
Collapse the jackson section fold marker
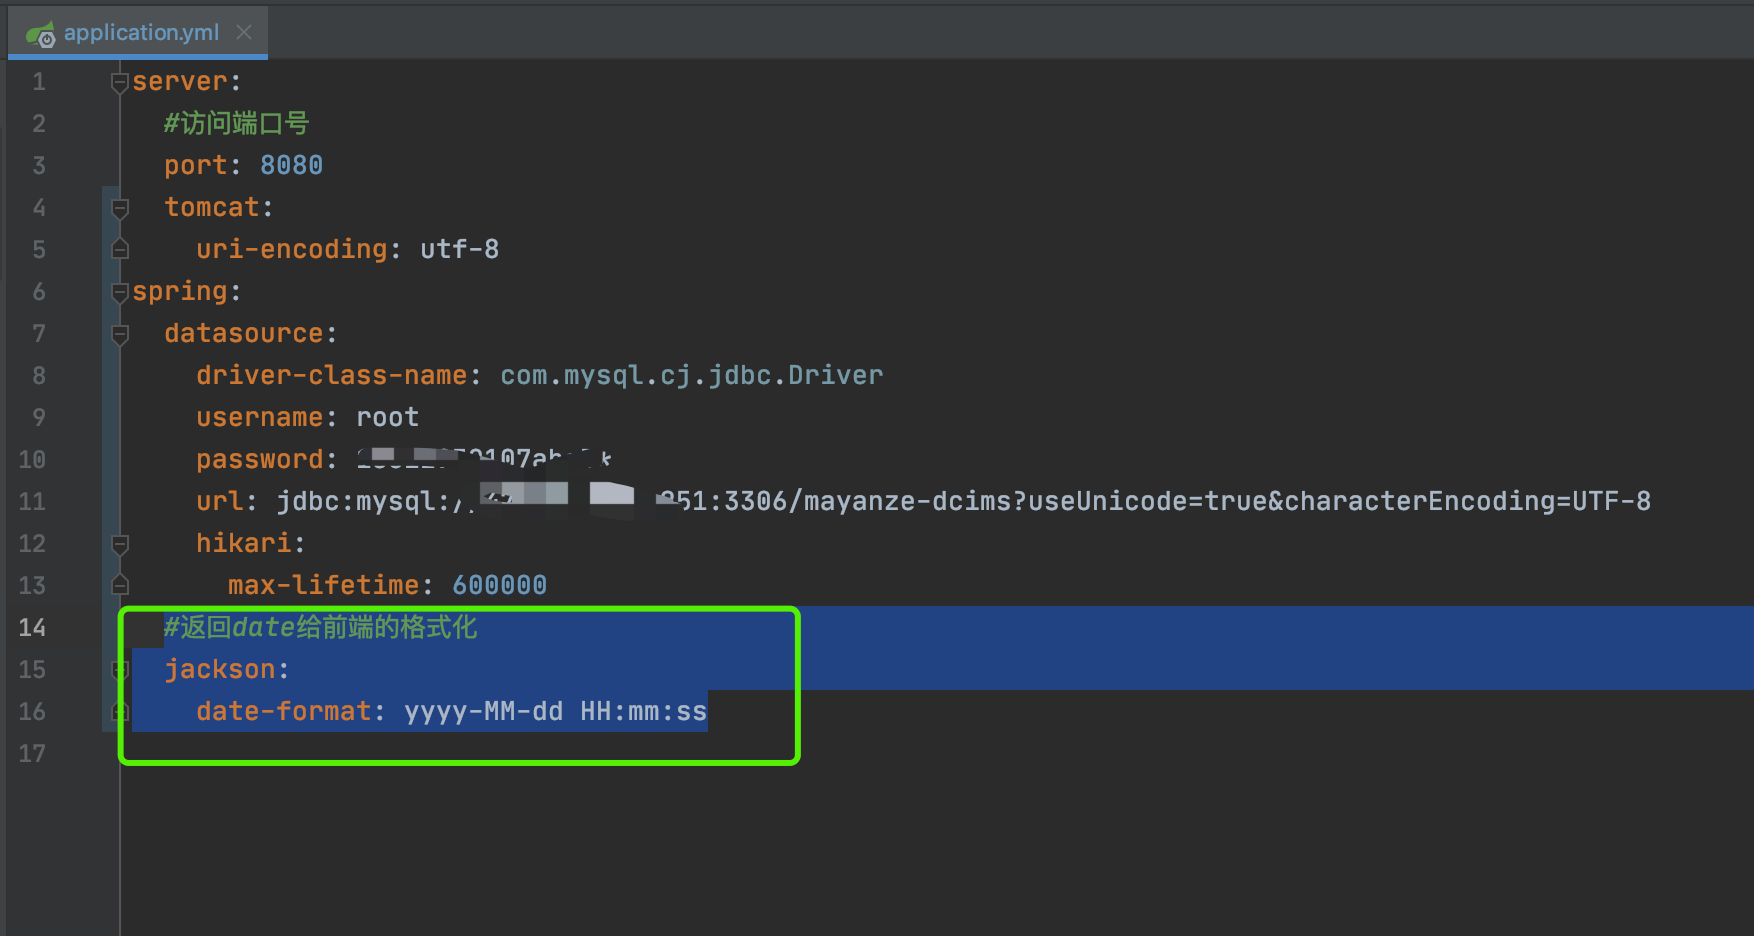[120, 670]
